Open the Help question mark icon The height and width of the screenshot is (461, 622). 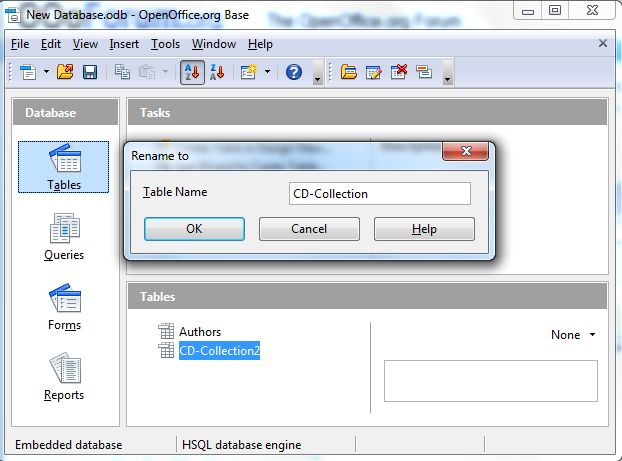(x=294, y=72)
